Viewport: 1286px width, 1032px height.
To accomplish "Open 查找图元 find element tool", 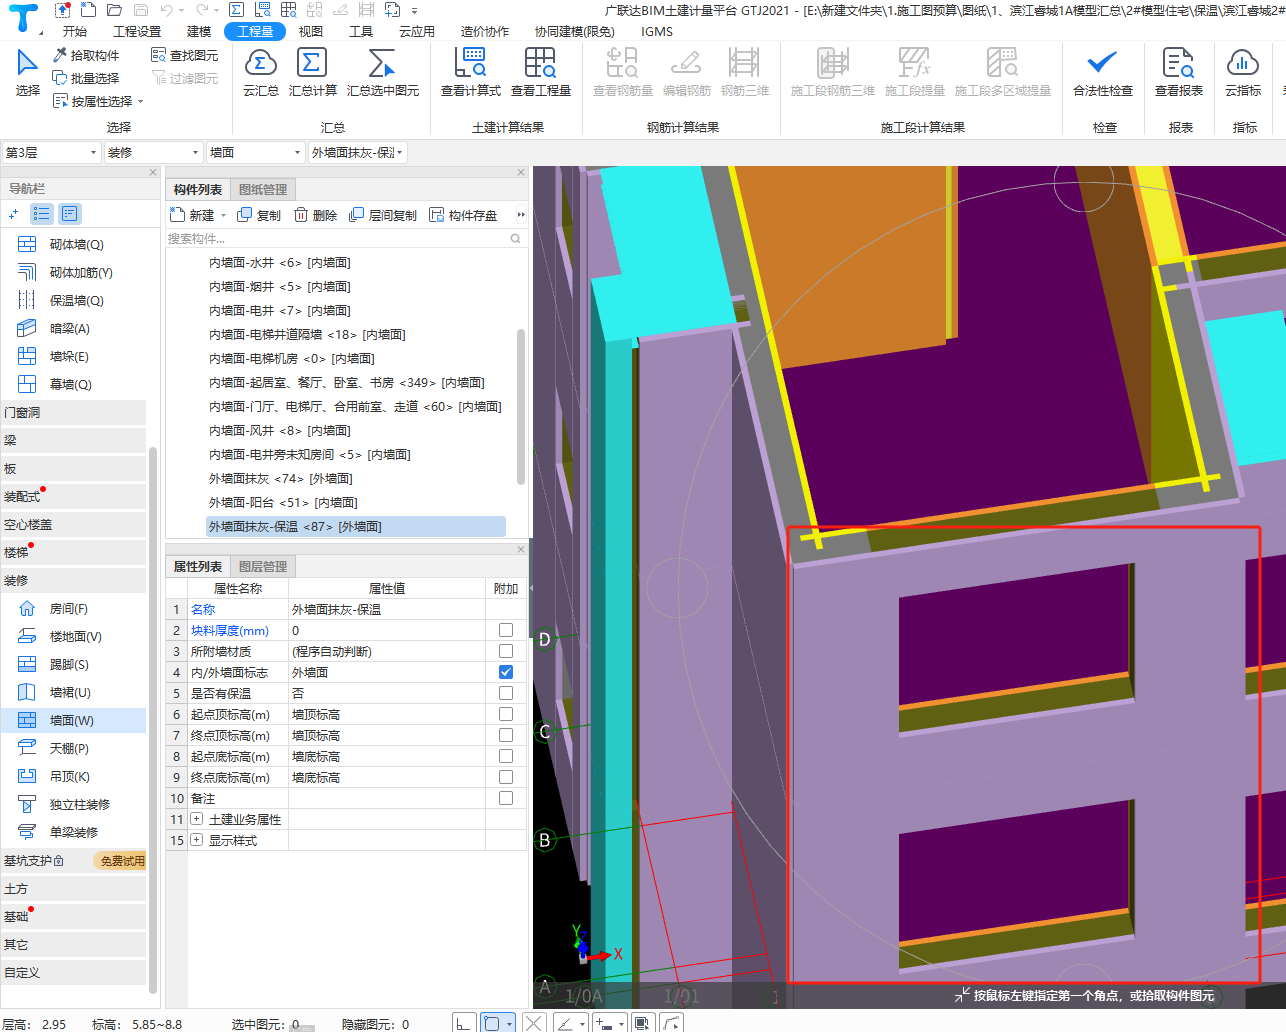I will (x=184, y=55).
